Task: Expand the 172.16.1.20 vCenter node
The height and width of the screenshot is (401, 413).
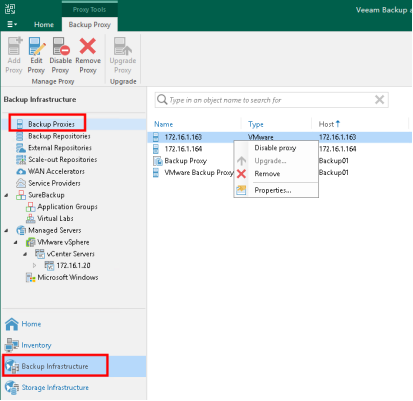Action: coord(35,266)
